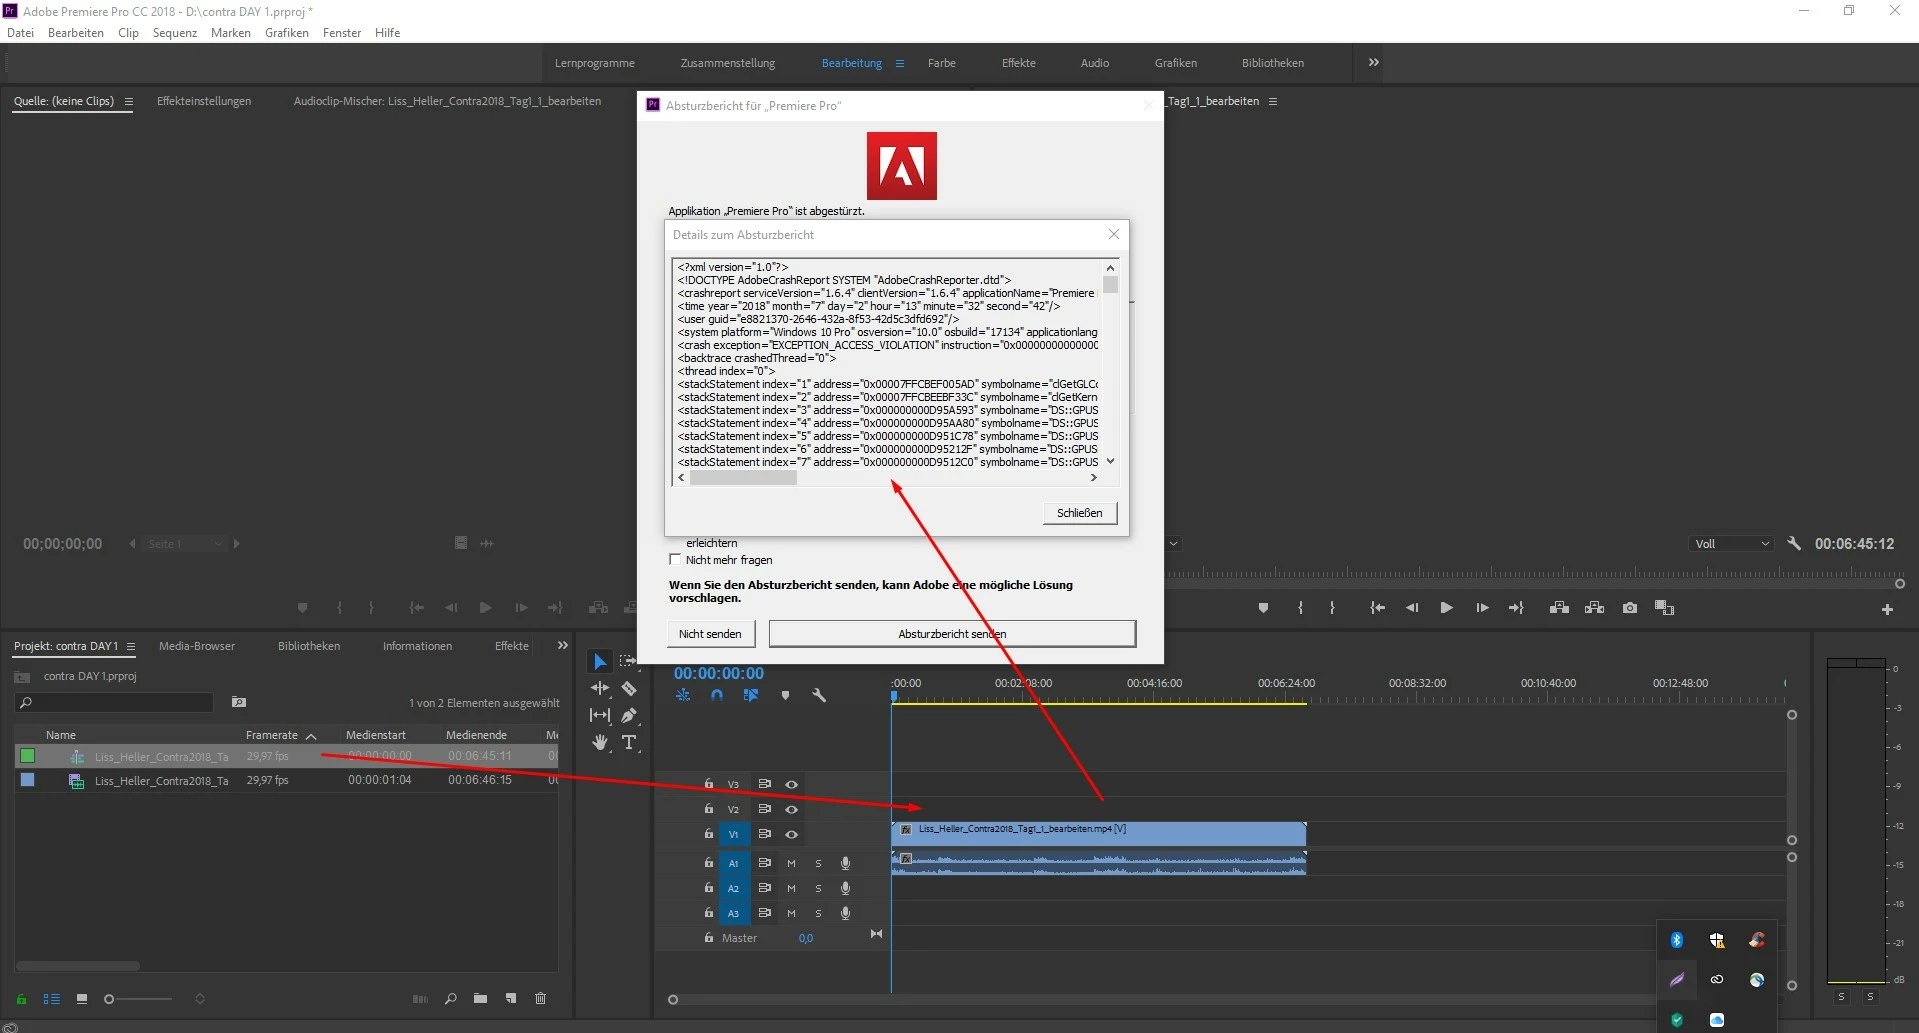
Task: Select the Pen tool
Action: tap(629, 715)
